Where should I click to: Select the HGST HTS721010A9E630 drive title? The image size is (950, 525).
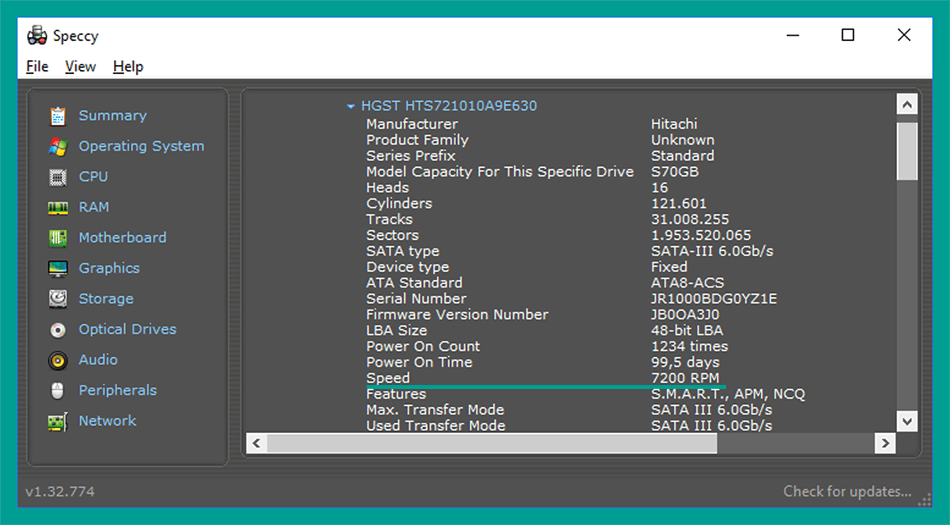(449, 106)
